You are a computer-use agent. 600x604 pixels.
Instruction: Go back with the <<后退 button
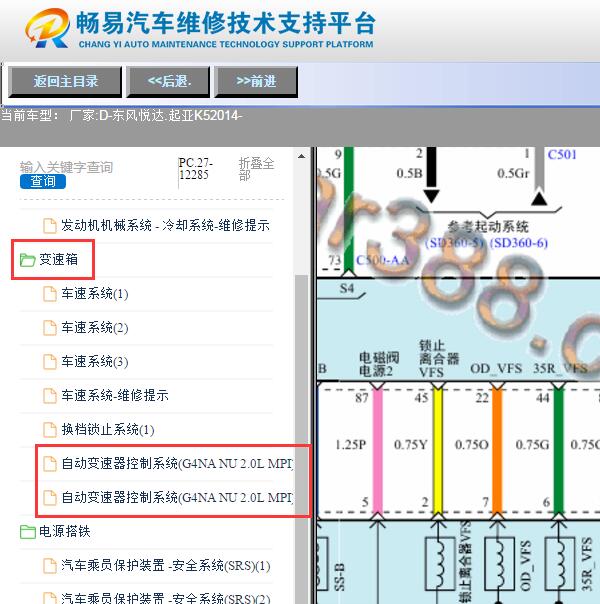pos(168,81)
